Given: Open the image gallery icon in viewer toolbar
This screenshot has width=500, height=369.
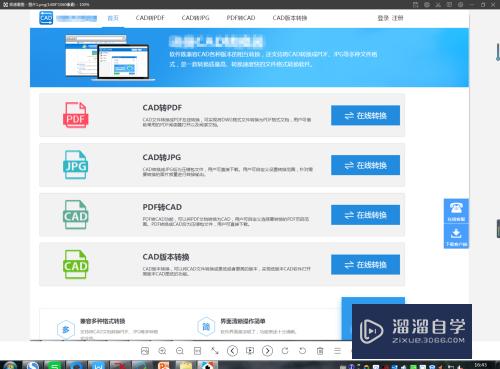Looking at the screenshot, I should (x=145, y=351).
